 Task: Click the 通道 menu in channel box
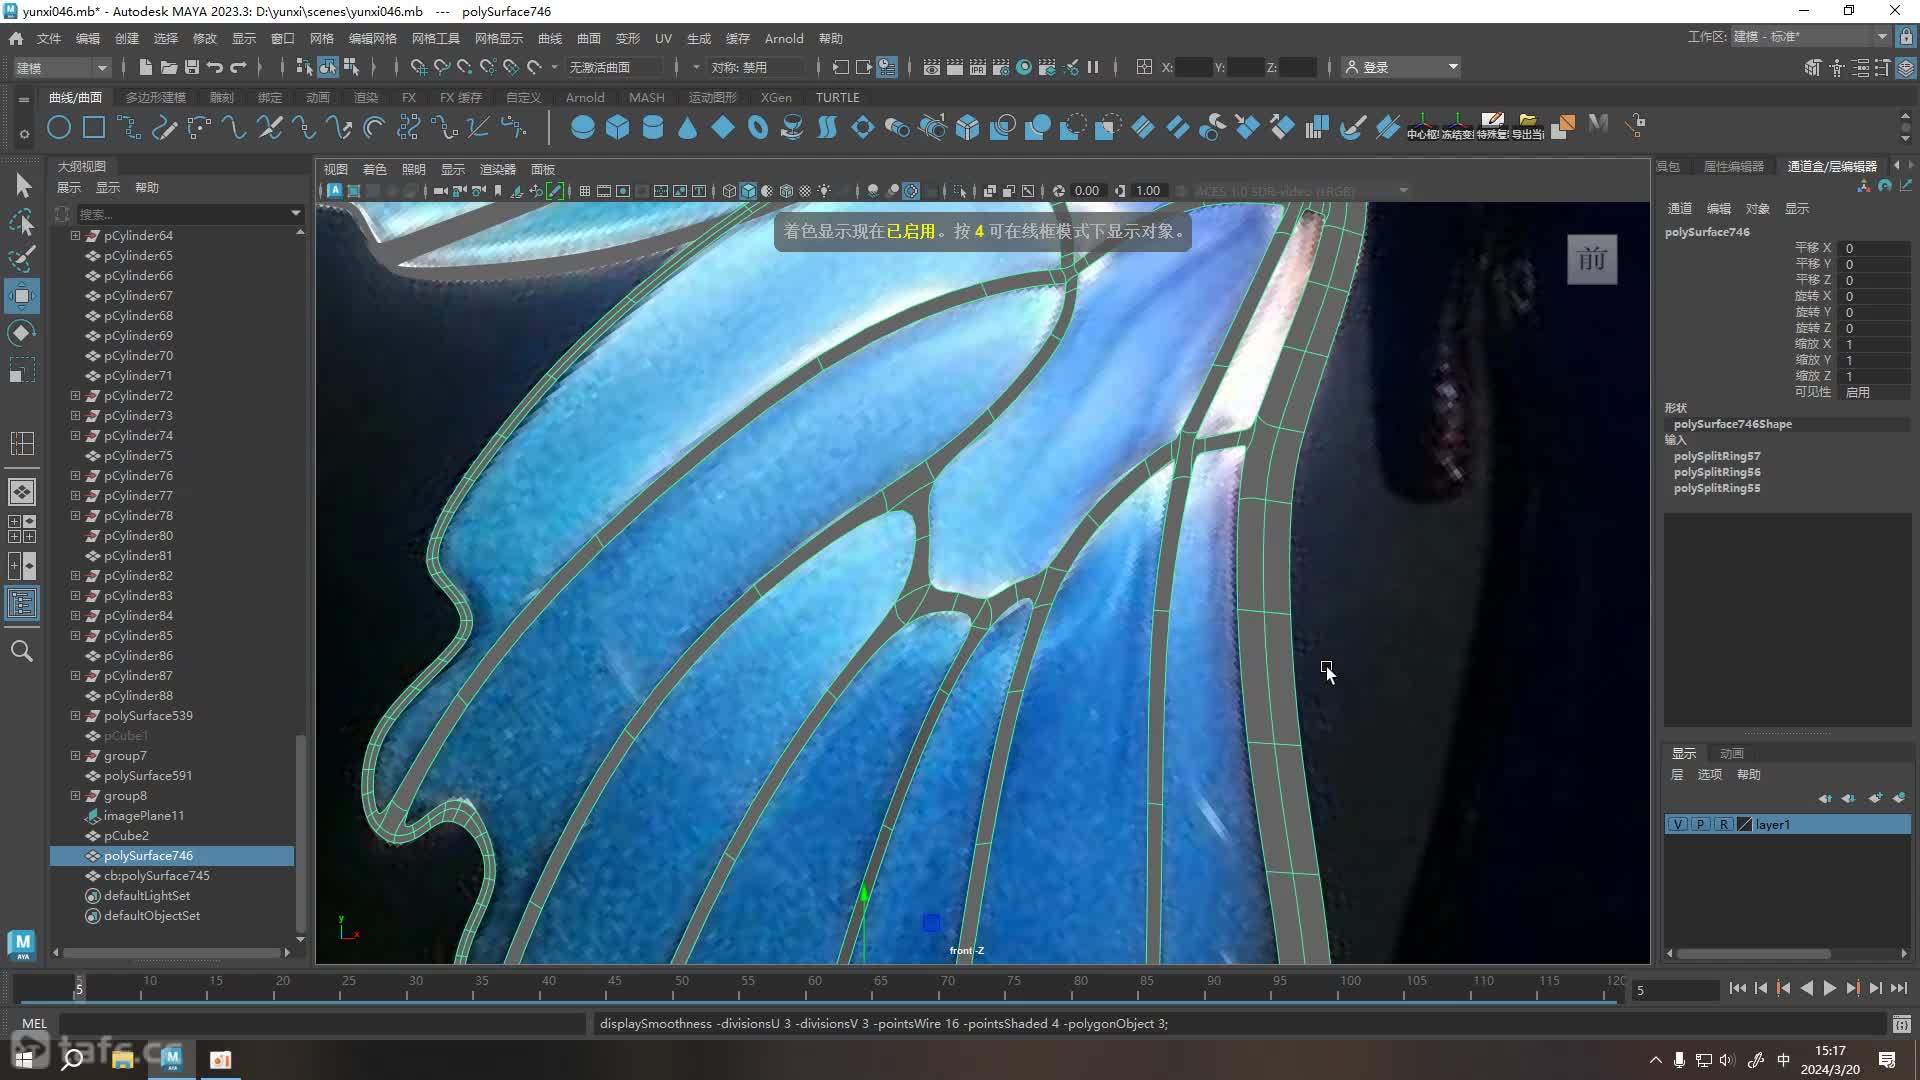pyautogui.click(x=1680, y=209)
